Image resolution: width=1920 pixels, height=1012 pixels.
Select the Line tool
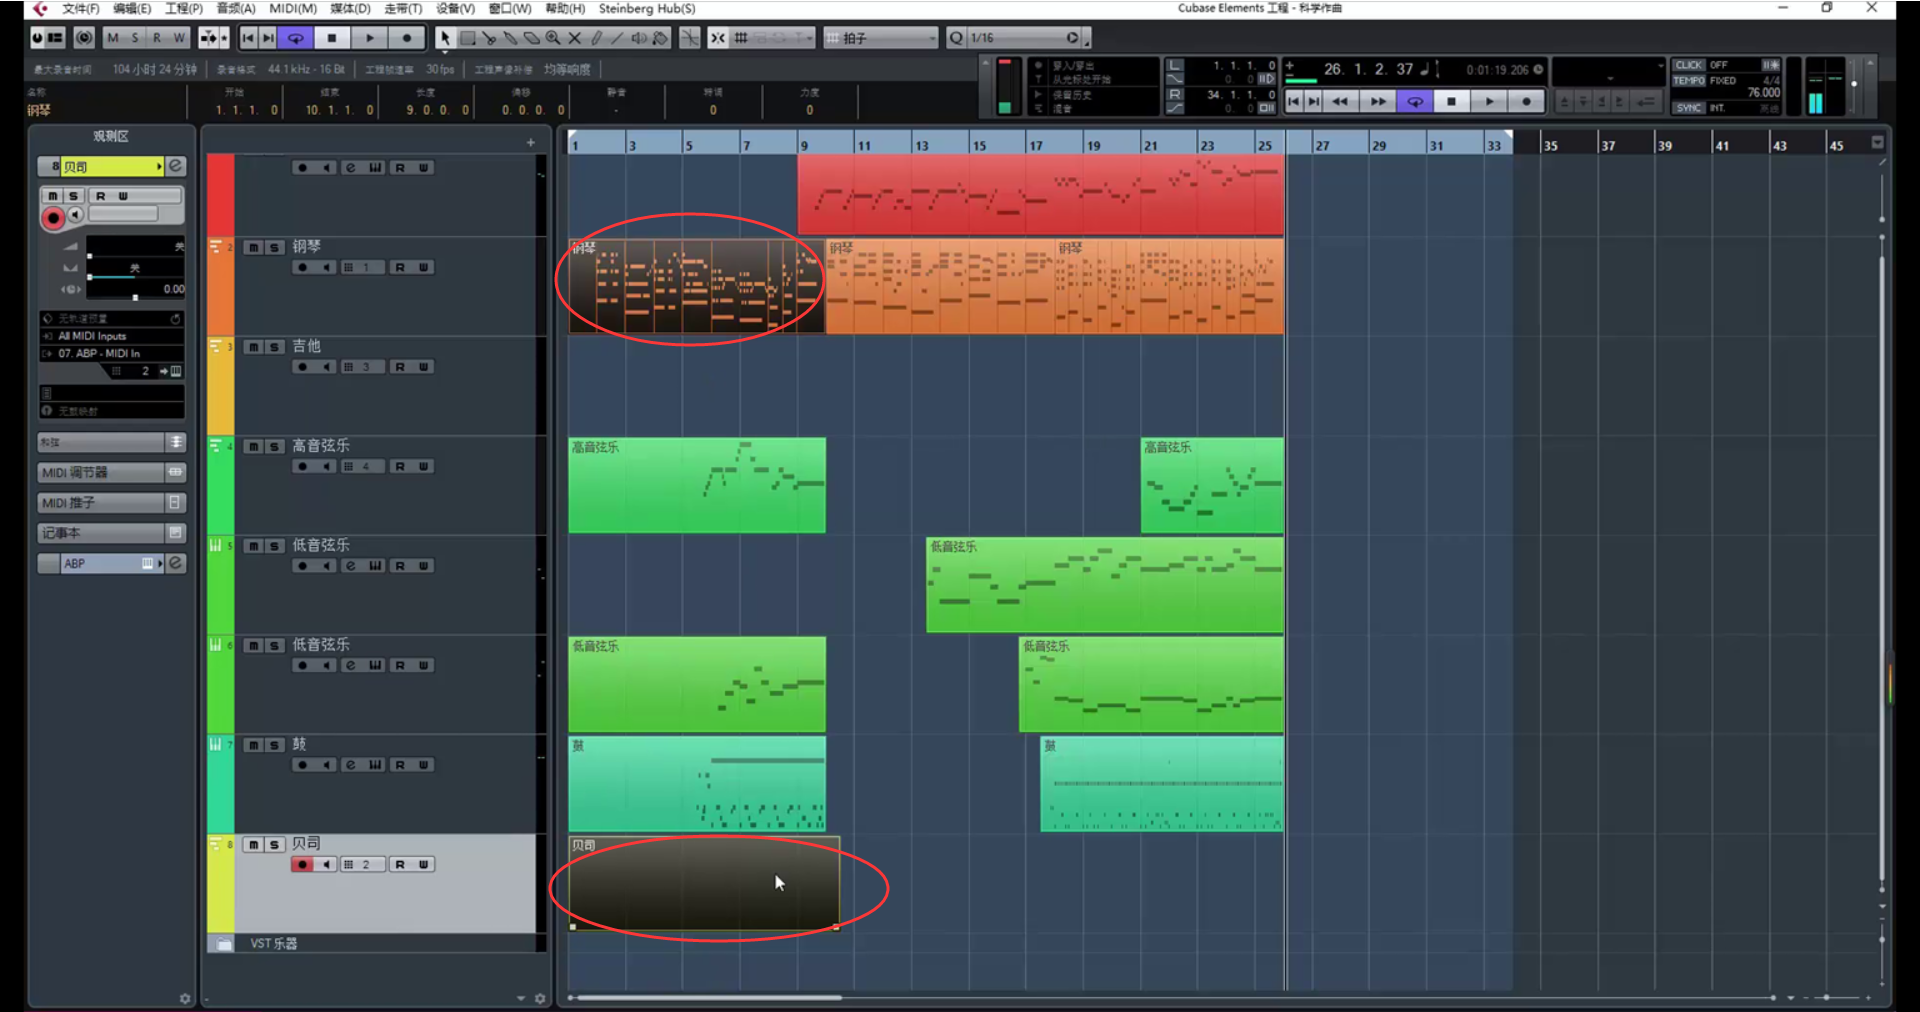(618, 38)
